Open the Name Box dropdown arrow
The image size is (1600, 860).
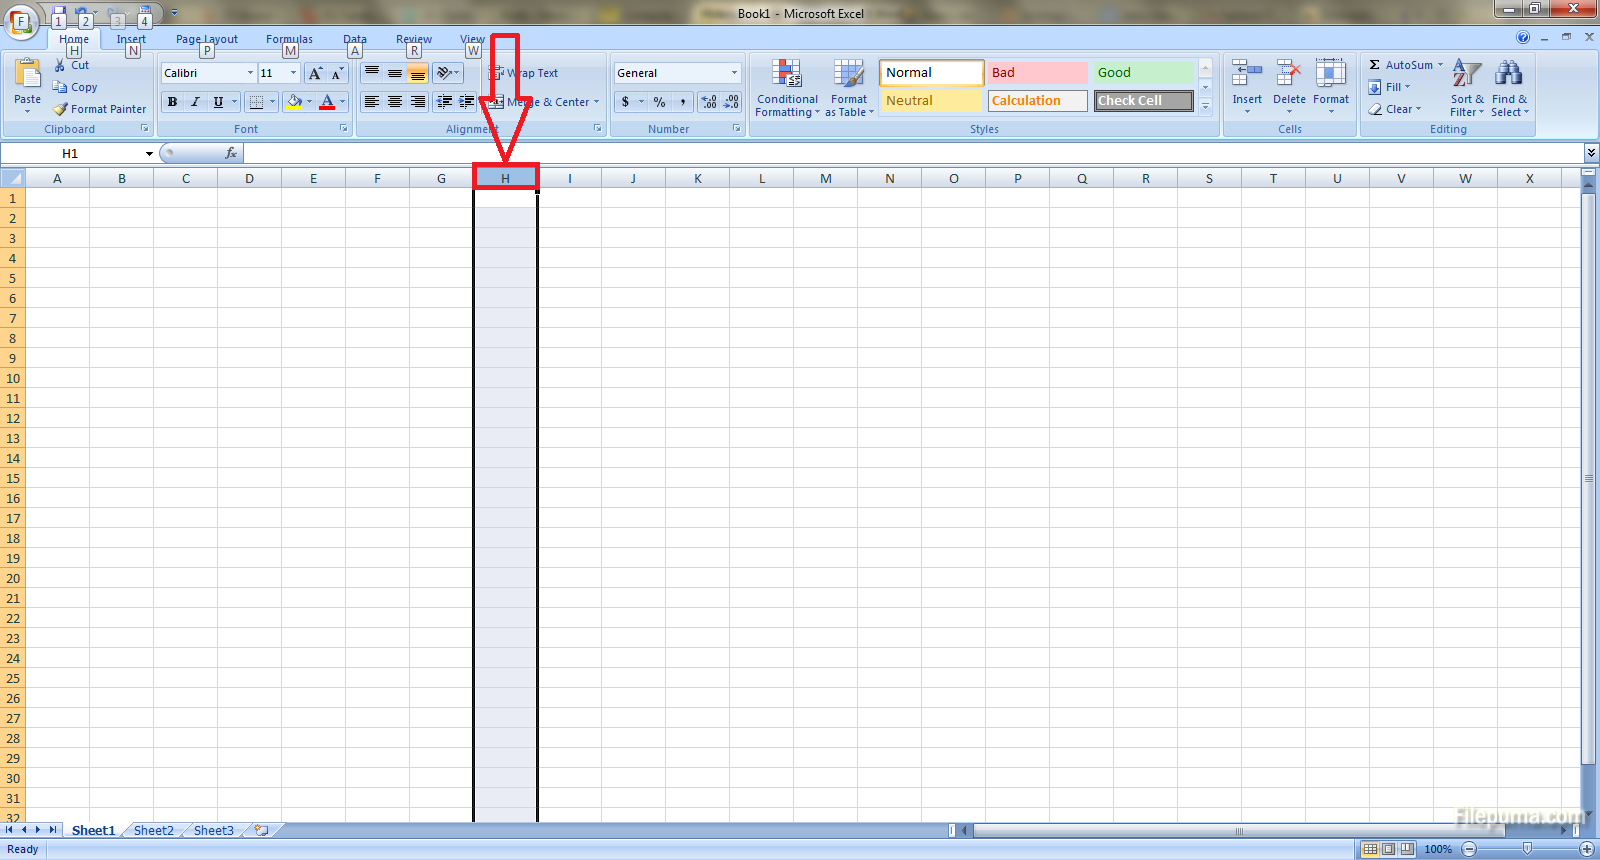[149, 154]
